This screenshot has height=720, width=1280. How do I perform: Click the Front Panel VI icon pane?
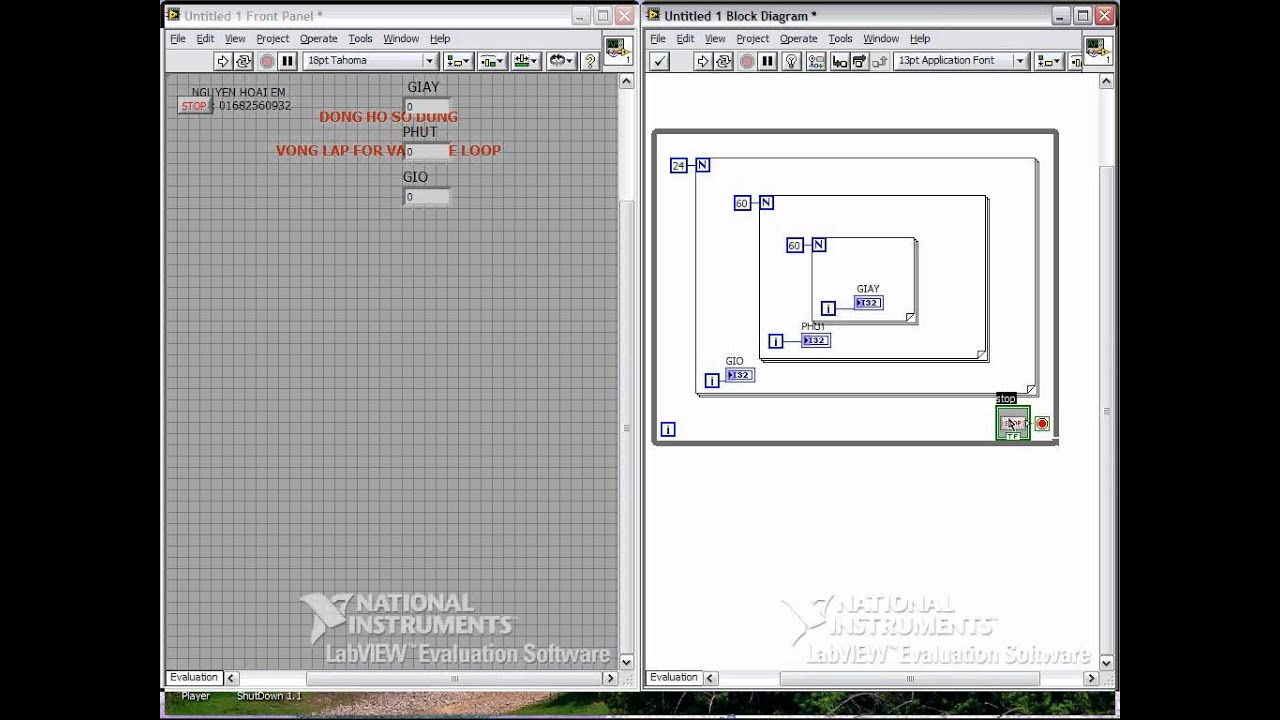tap(617, 50)
